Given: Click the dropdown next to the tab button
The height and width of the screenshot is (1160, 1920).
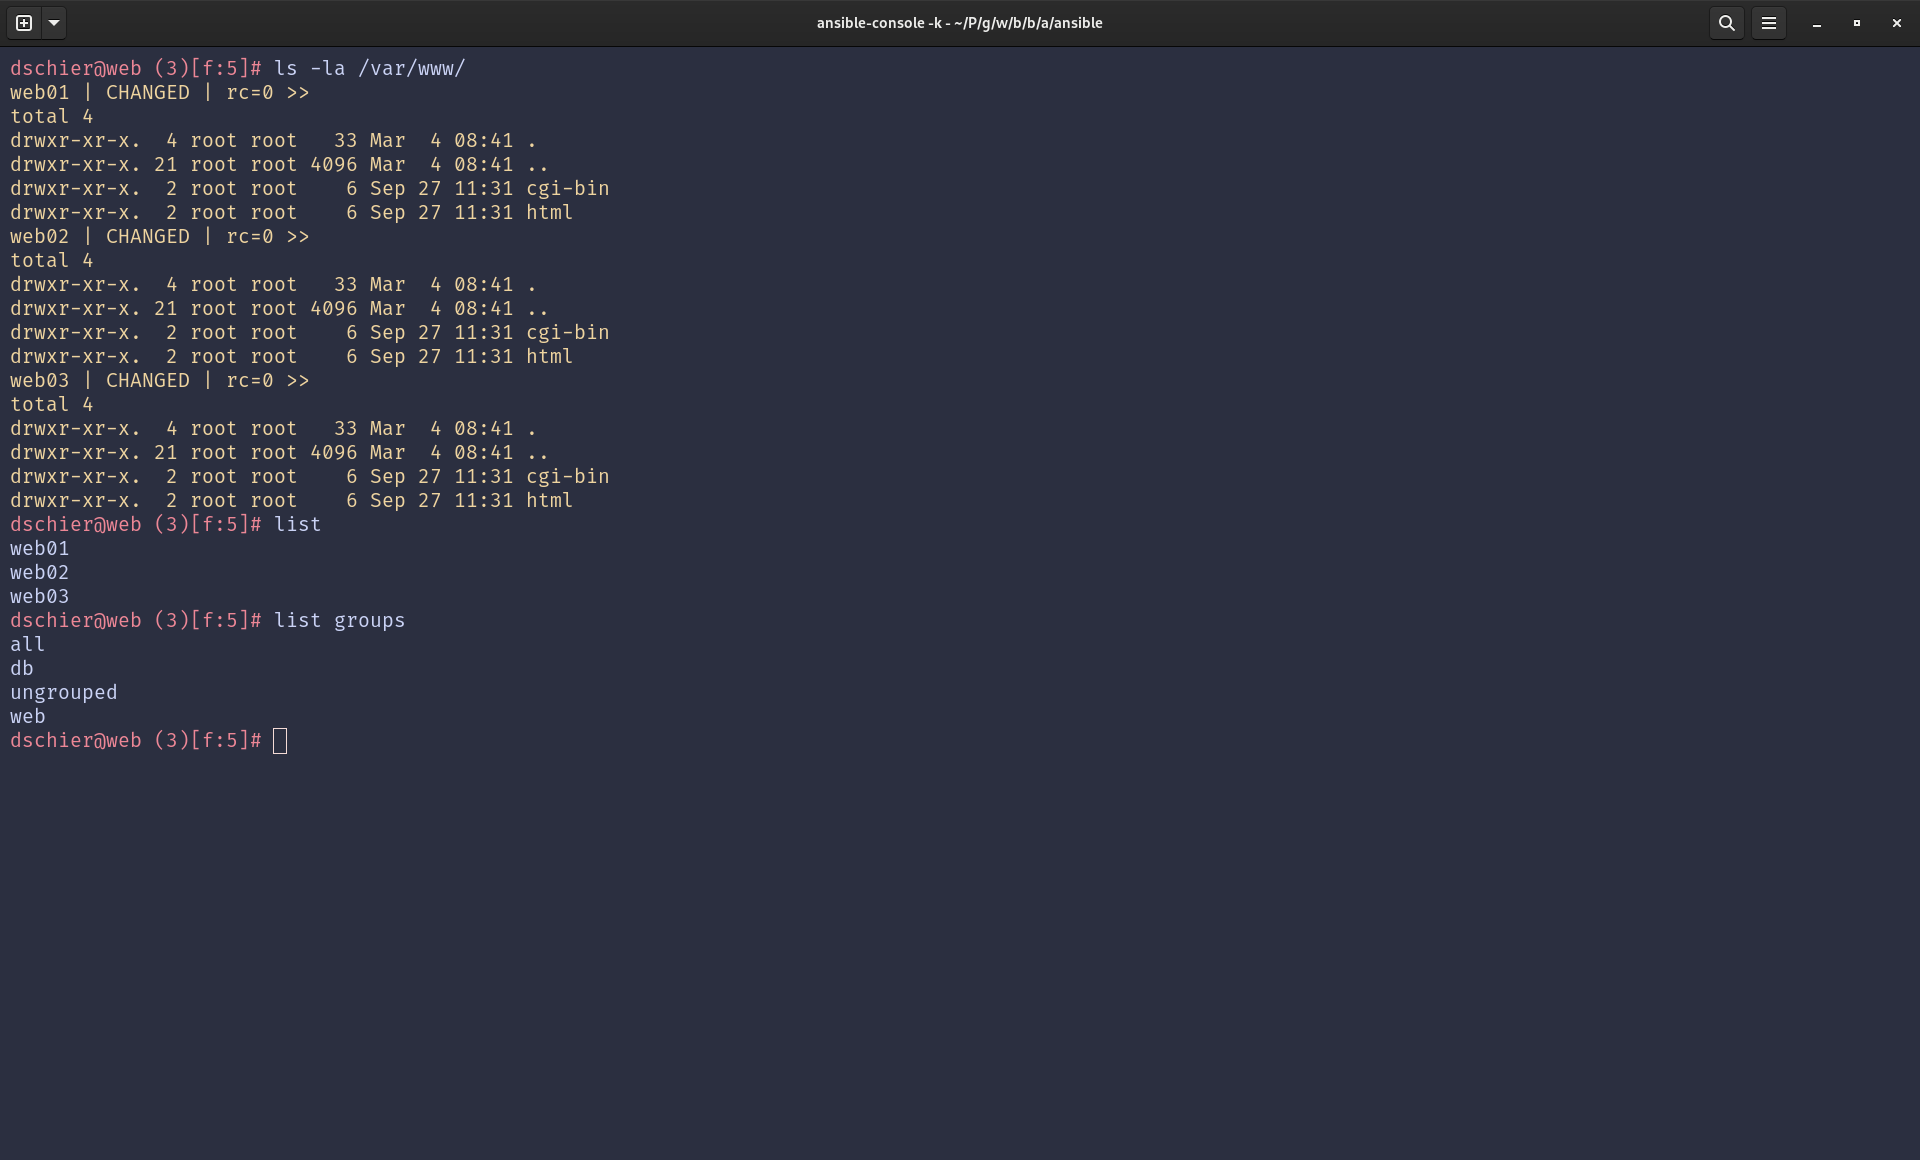Looking at the screenshot, I should tap(53, 22).
